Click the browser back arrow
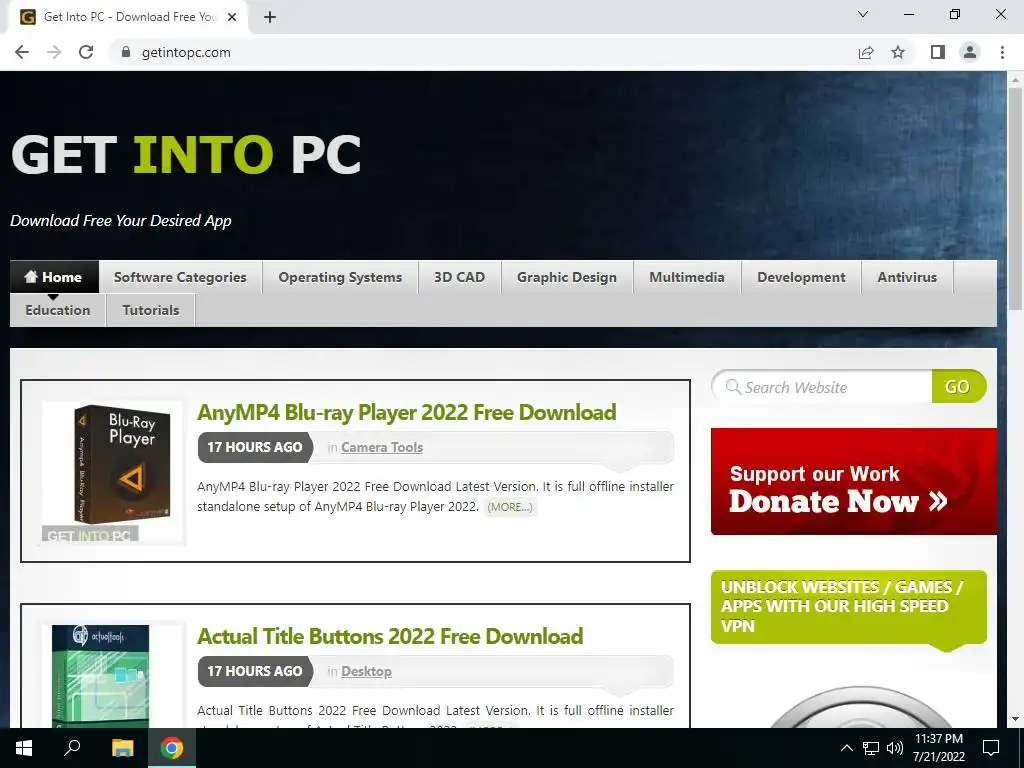The height and width of the screenshot is (768, 1024). pyautogui.click(x=22, y=52)
